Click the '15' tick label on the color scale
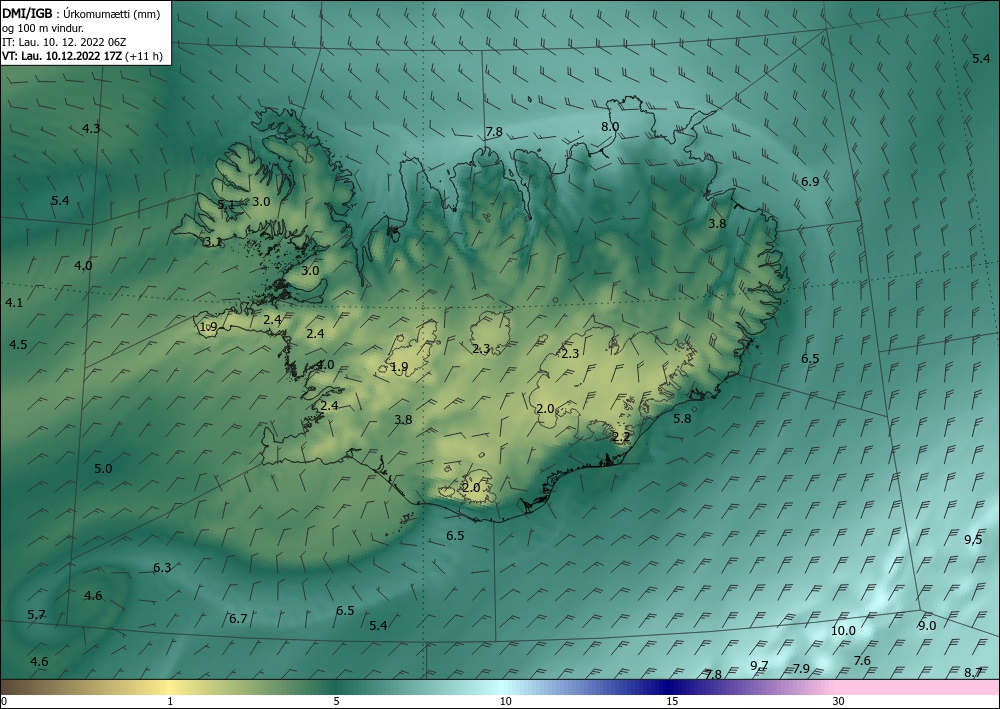 pyautogui.click(x=672, y=701)
